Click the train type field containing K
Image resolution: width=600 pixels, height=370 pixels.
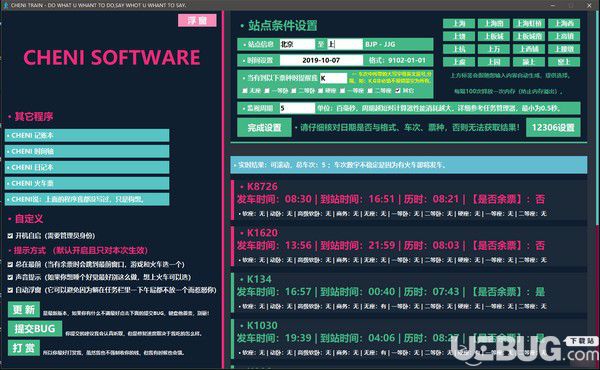coord(333,78)
